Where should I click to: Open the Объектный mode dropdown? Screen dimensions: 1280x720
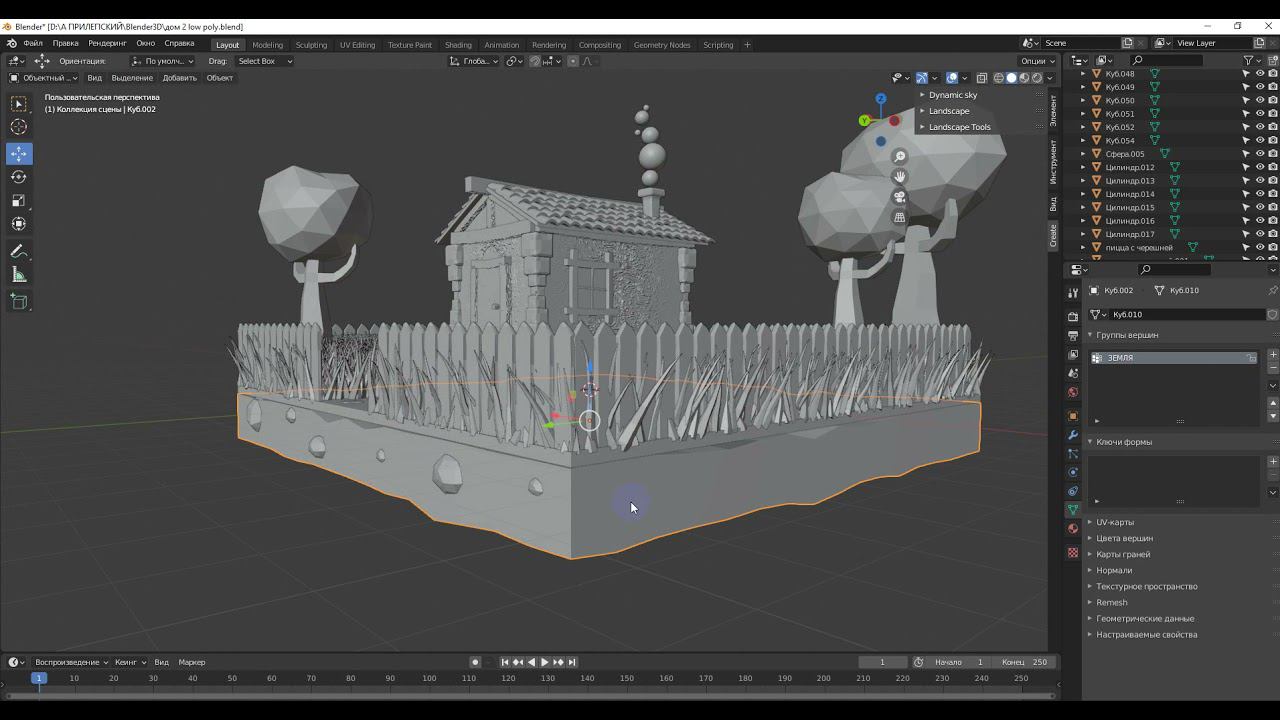pos(42,78)
